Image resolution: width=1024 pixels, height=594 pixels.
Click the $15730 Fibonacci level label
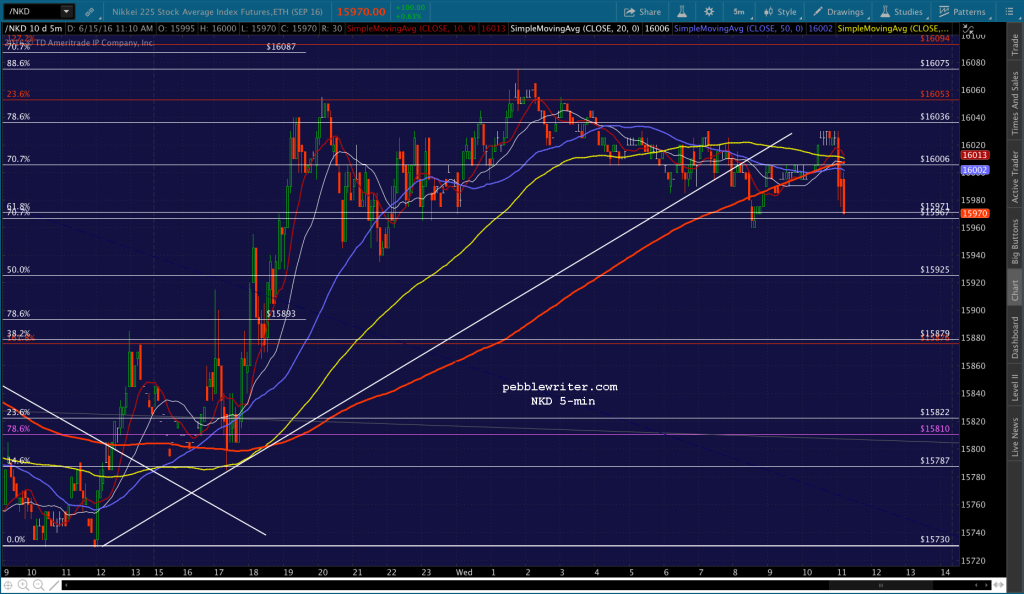coord(935,540)
